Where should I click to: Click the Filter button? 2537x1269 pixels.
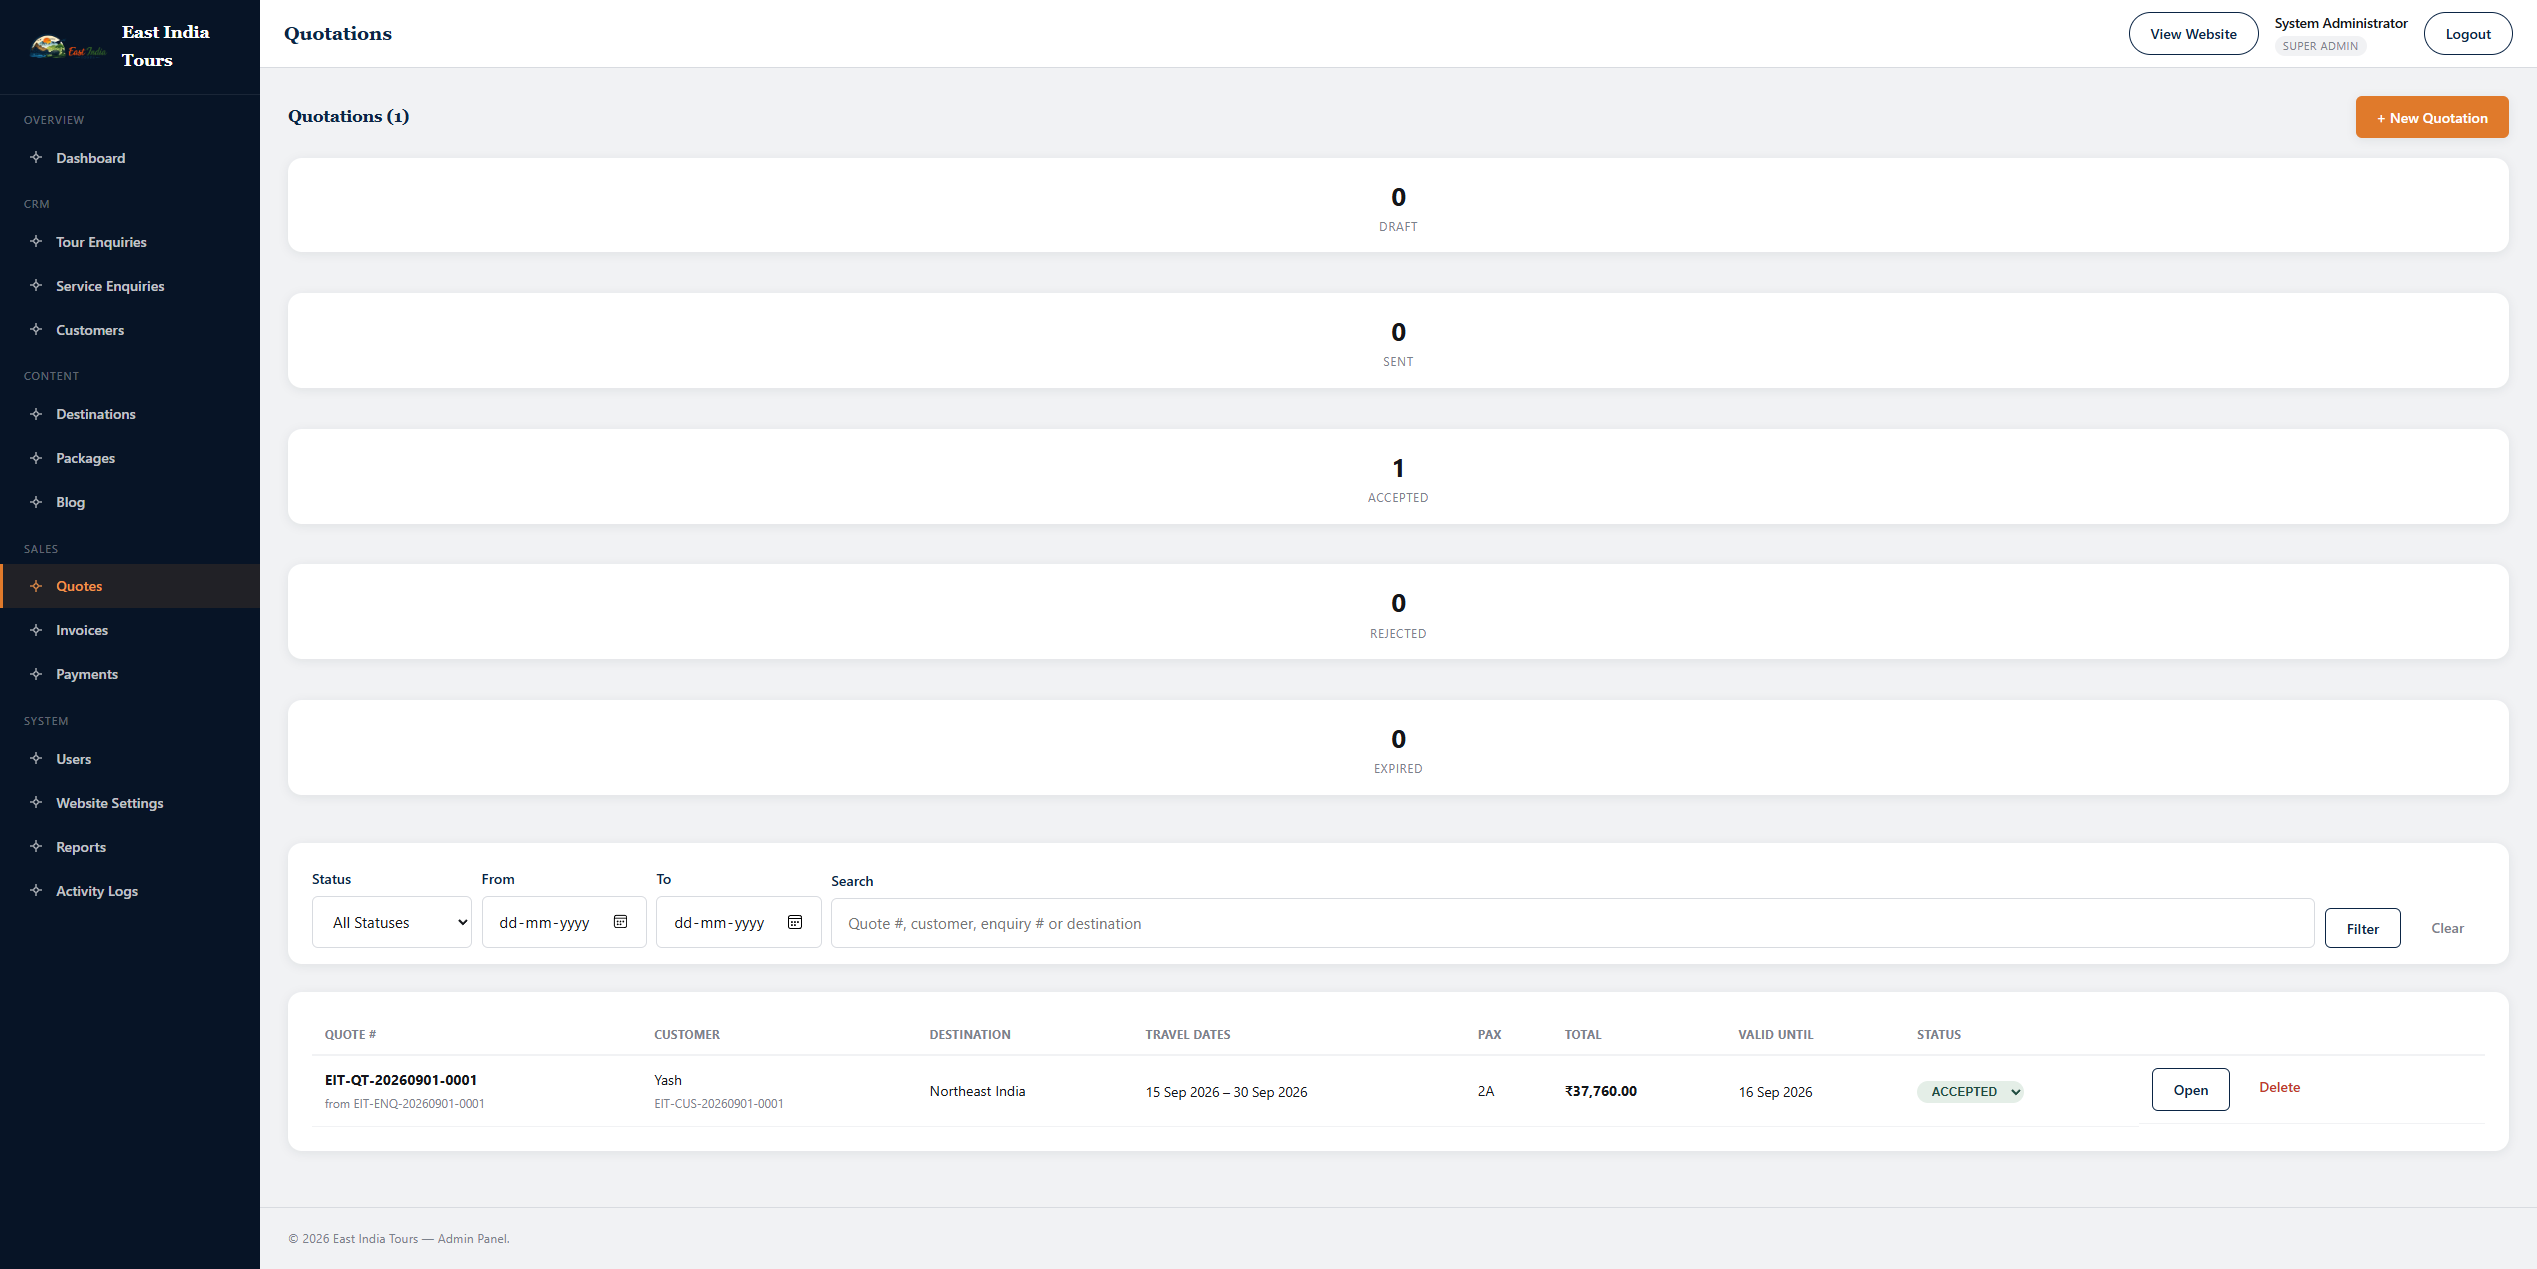tap(2362, 929)
